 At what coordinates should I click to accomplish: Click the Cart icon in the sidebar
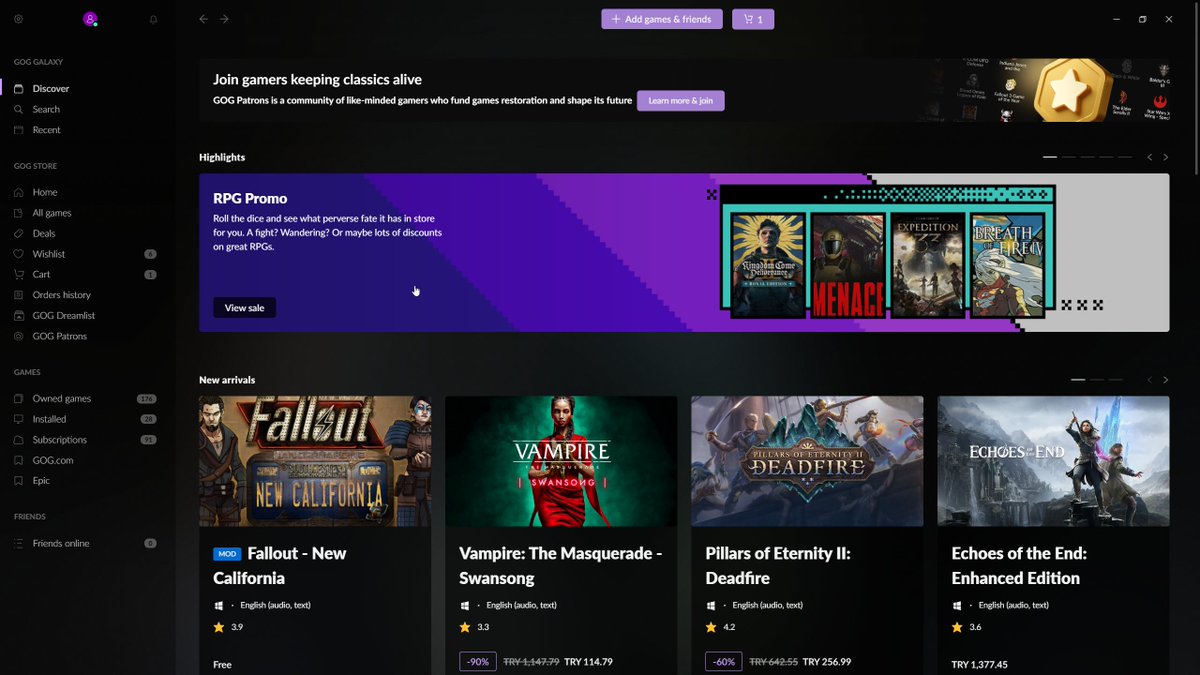[19, 274]
